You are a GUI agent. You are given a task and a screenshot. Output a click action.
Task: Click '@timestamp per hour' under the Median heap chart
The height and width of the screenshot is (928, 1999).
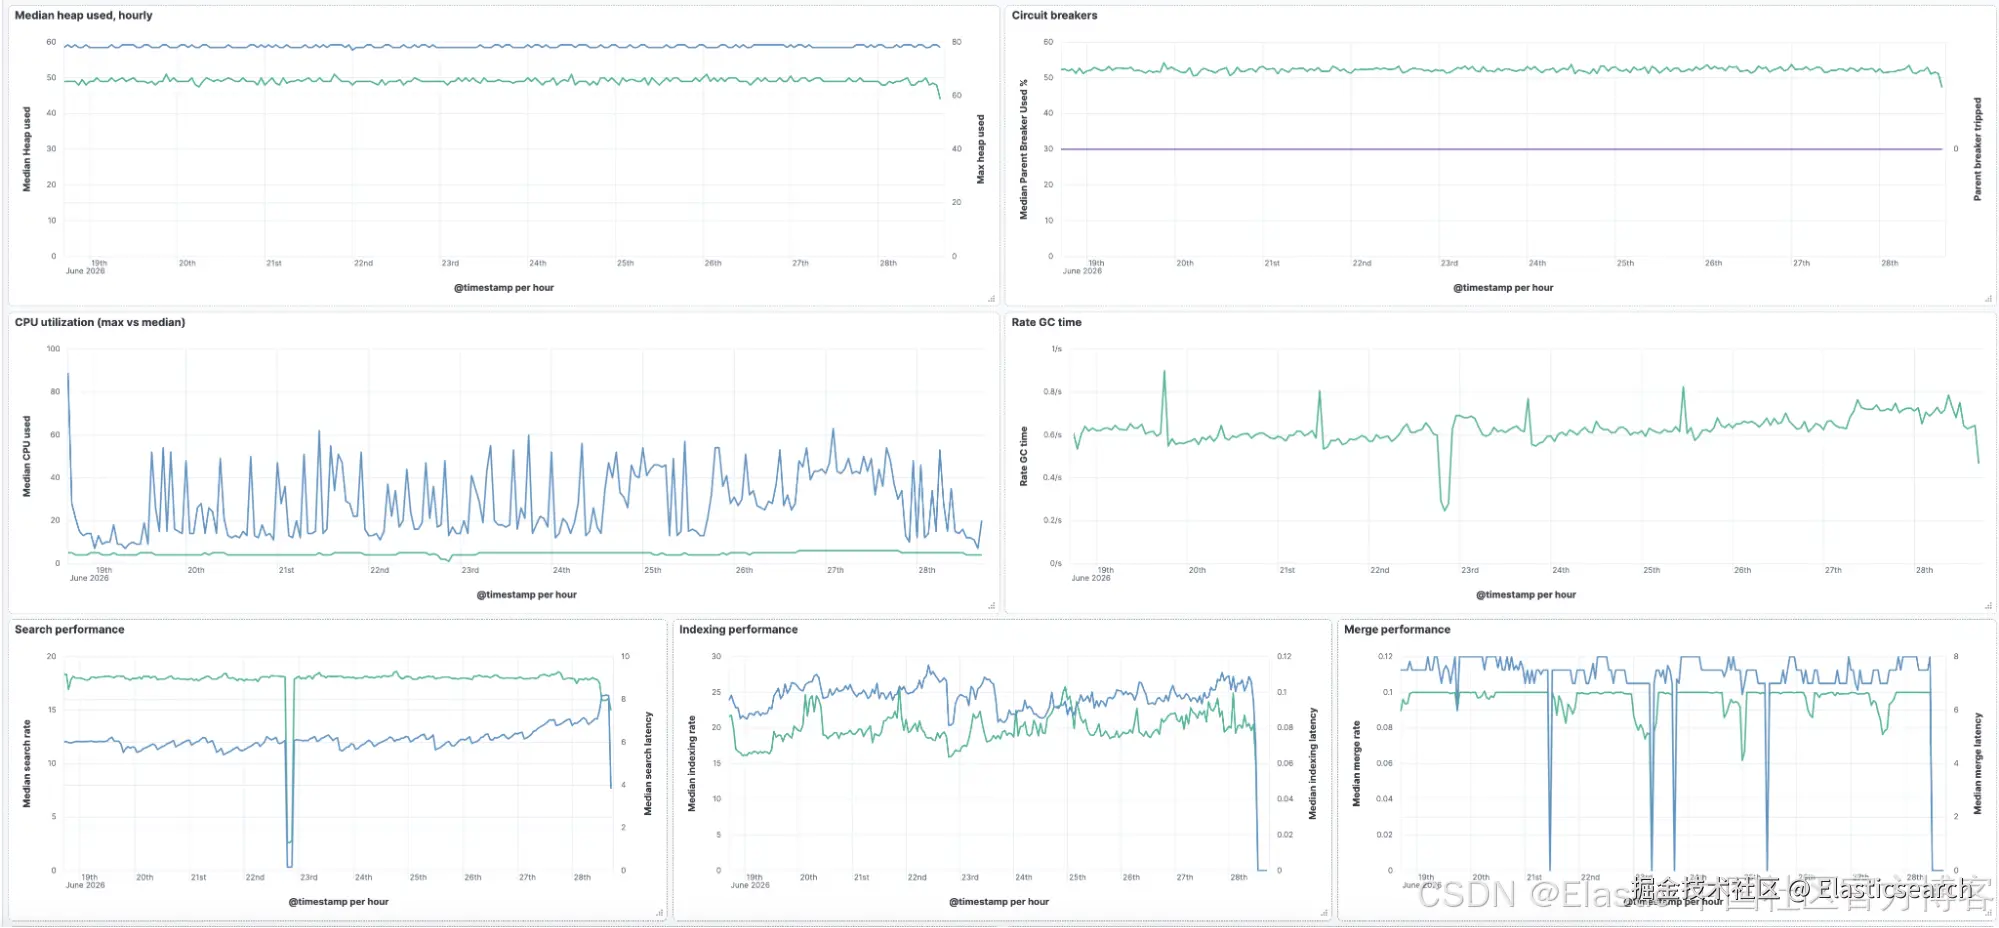click(x=504, y=288)
